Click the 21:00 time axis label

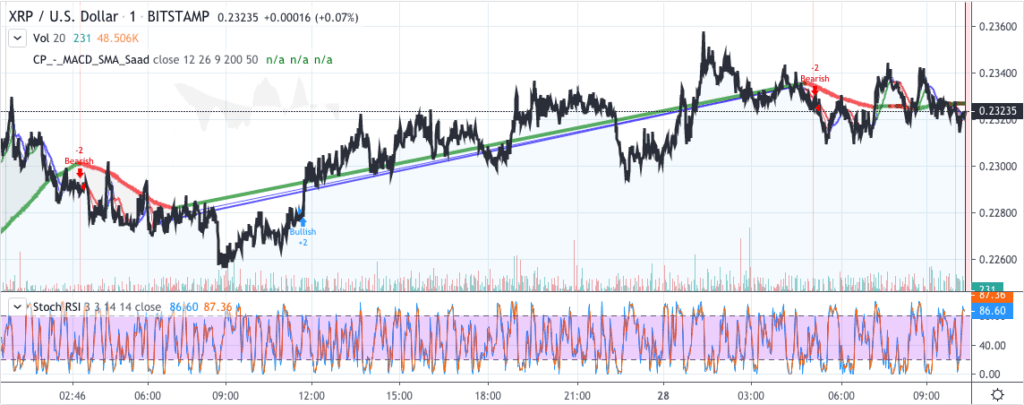coord(578,396)
